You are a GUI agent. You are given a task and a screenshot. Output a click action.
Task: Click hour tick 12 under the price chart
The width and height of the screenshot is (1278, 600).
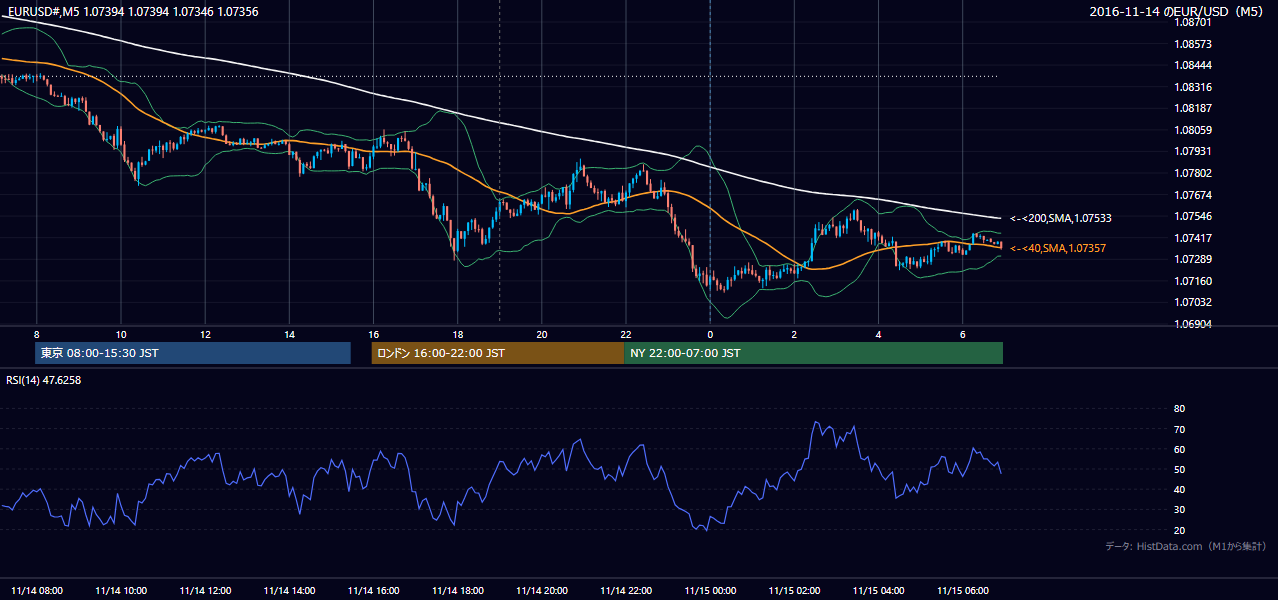[205, 334]
